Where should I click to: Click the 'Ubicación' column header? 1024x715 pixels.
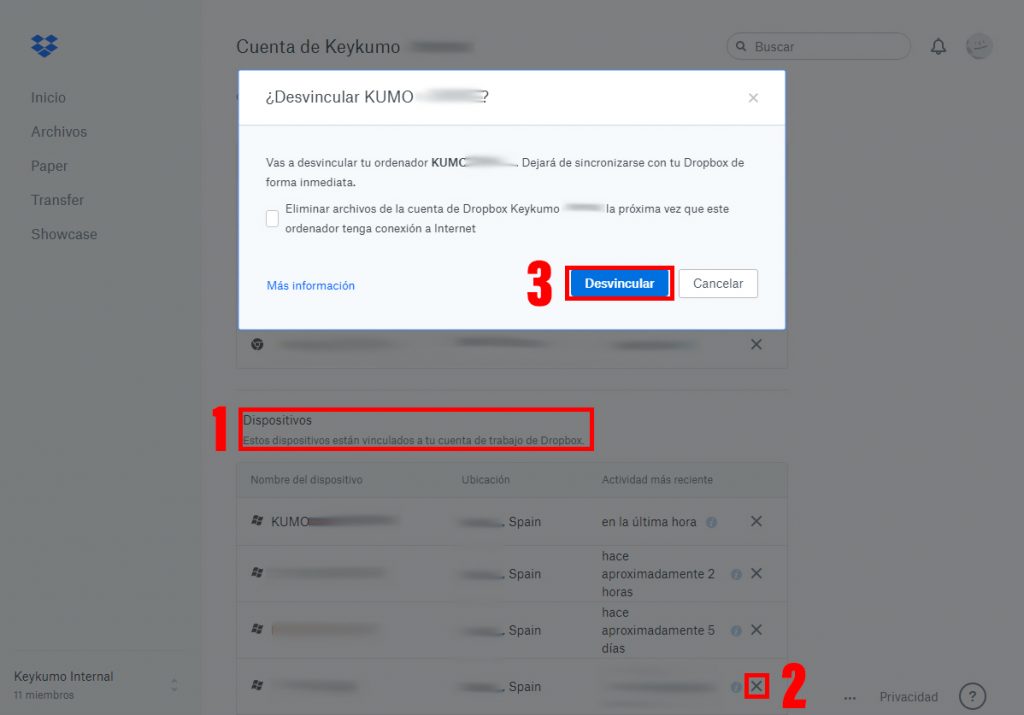(x=486, y=480)
